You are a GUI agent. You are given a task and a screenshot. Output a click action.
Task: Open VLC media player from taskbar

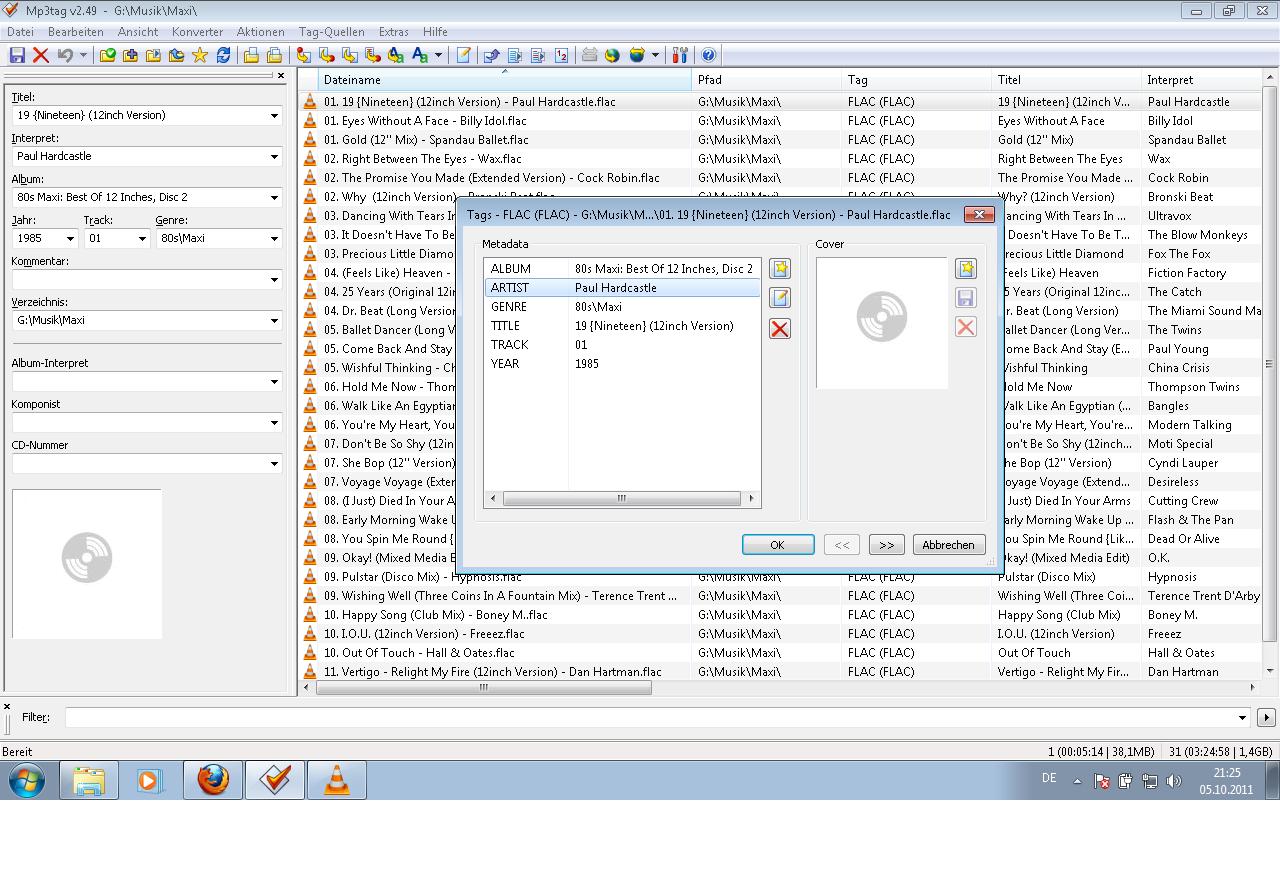tap(337, 780)
